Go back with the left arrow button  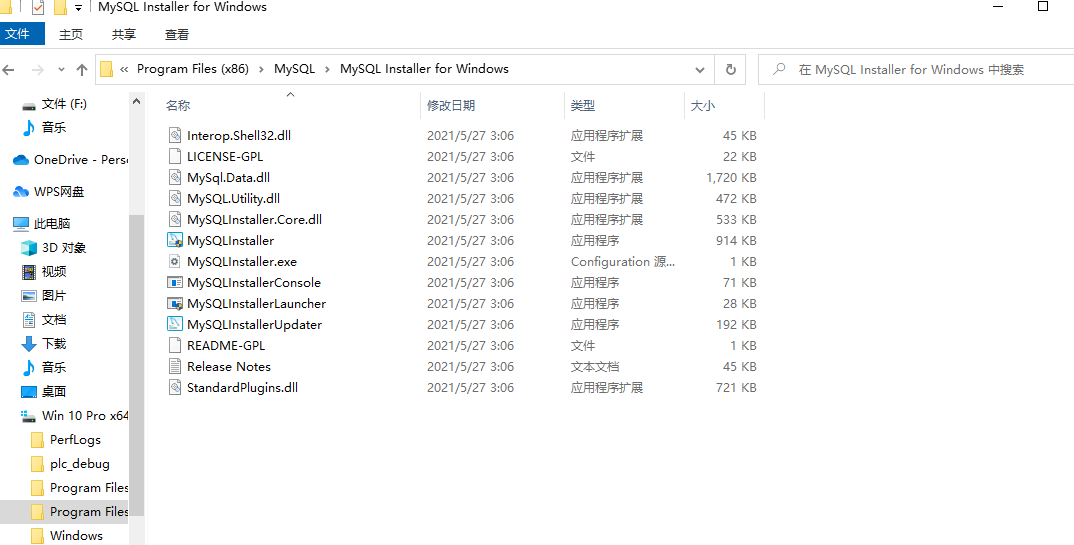9,69
